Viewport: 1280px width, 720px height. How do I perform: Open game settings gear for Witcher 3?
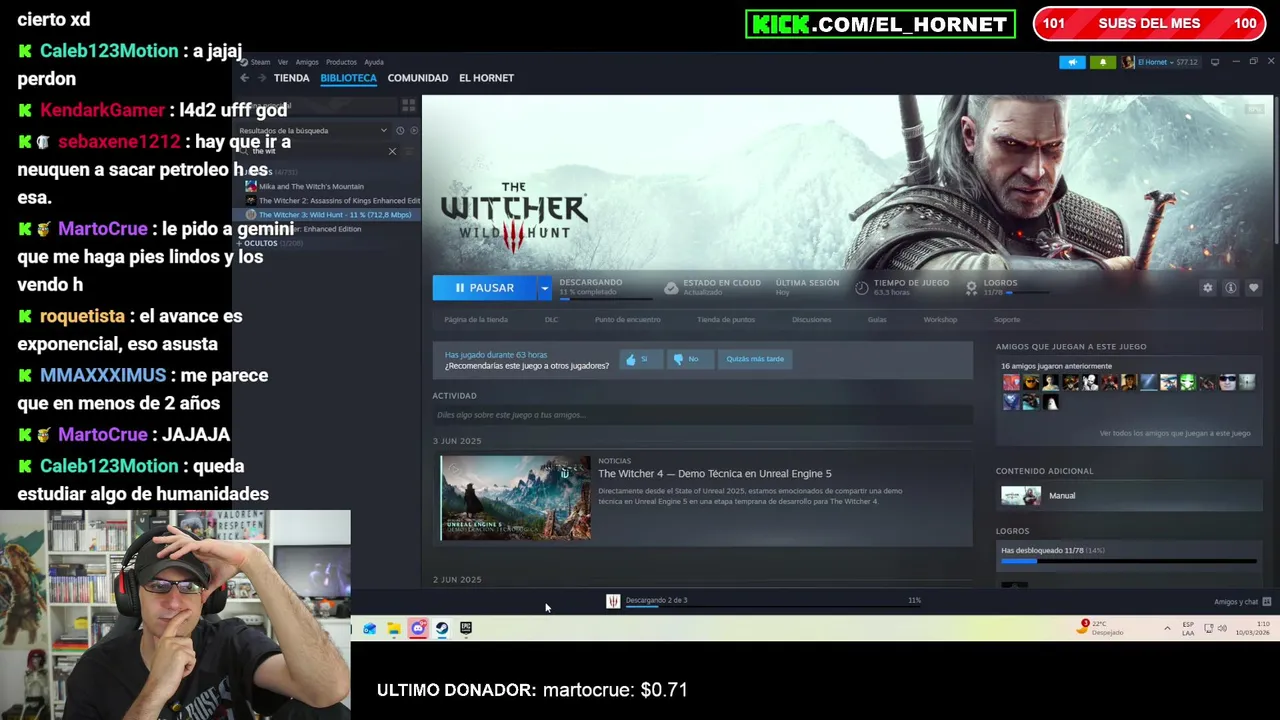(x=1207, y=288)
